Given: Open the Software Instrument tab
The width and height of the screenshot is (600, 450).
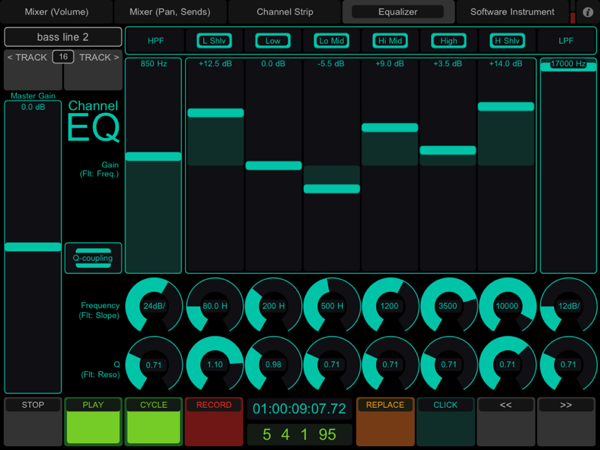Looking at the screenshot, I should (511, 12).
